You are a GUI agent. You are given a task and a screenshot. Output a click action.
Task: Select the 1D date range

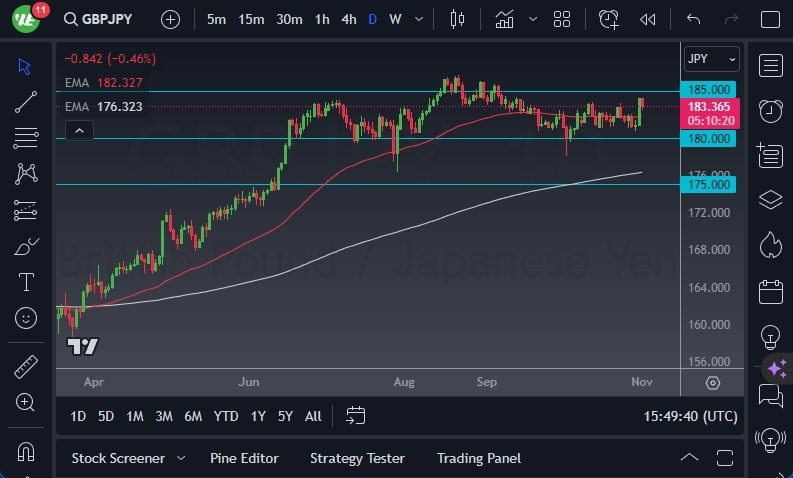(78, 416)
